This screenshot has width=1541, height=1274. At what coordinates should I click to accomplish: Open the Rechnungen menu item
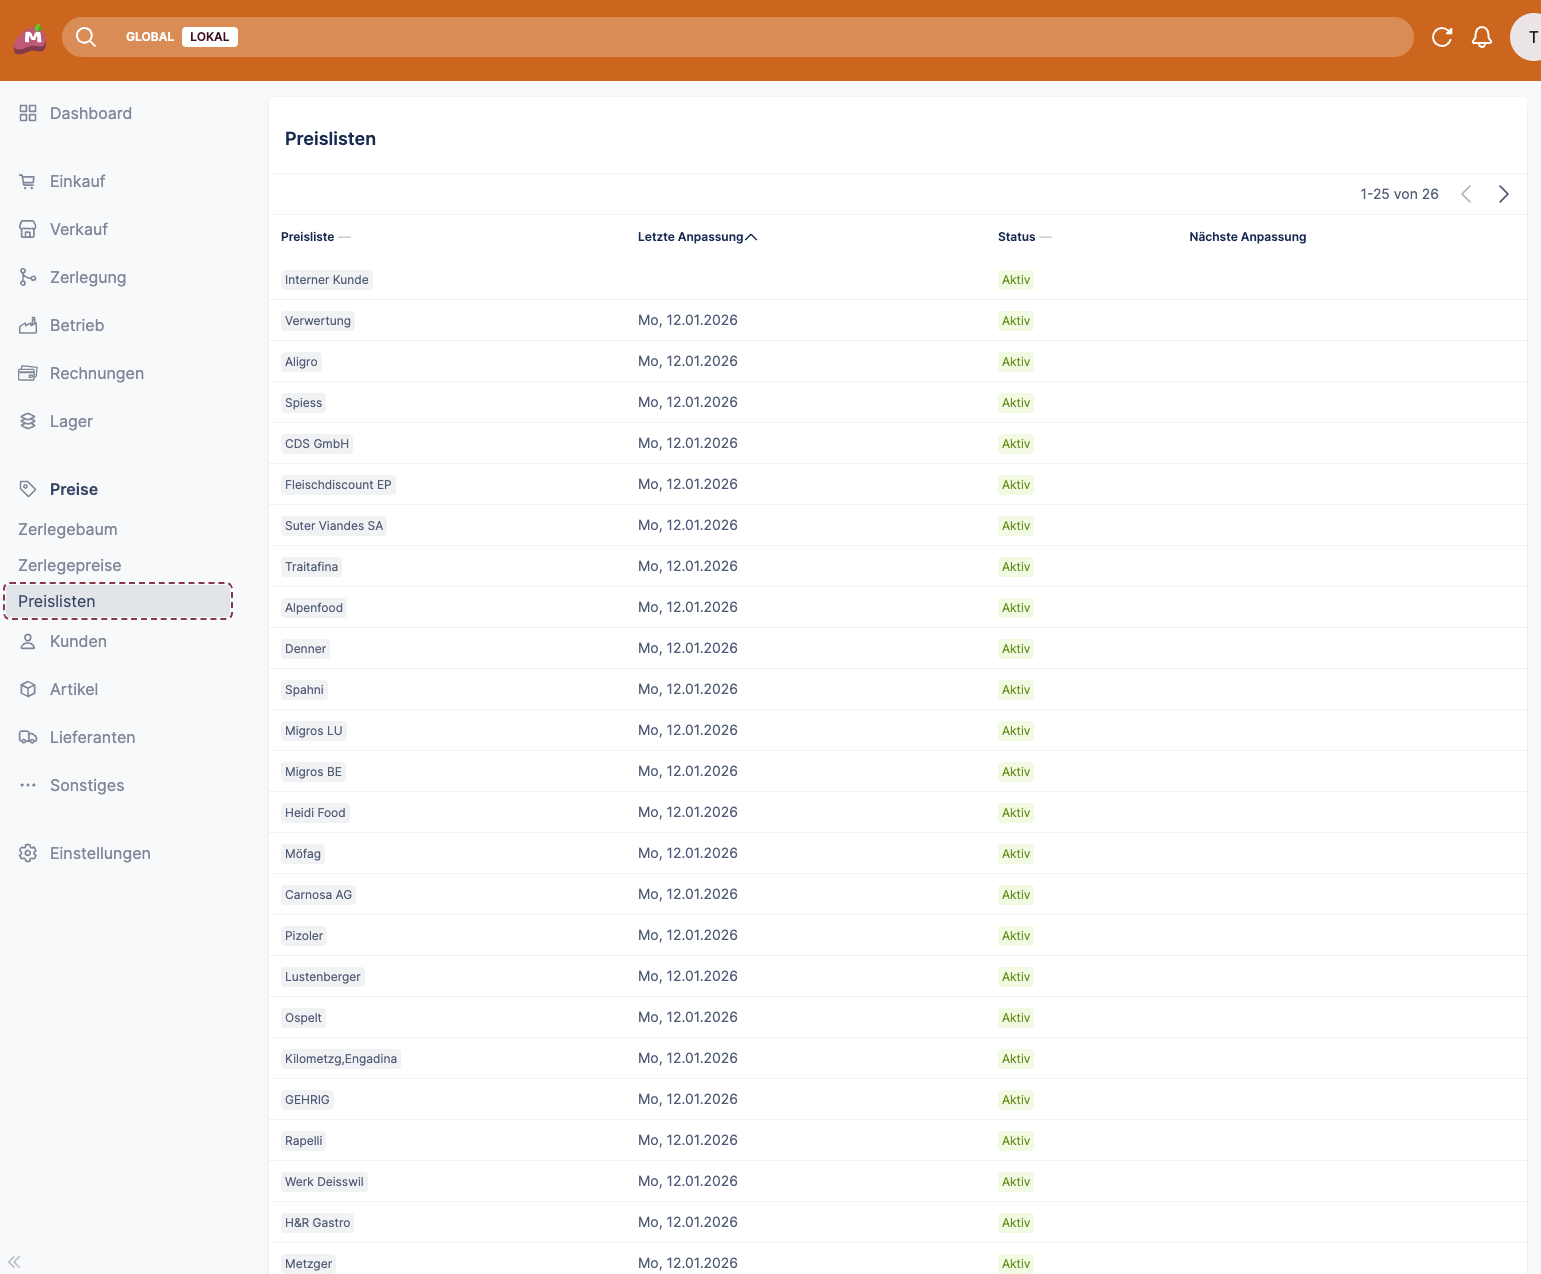pyautogui.click(x=97, y=373)
